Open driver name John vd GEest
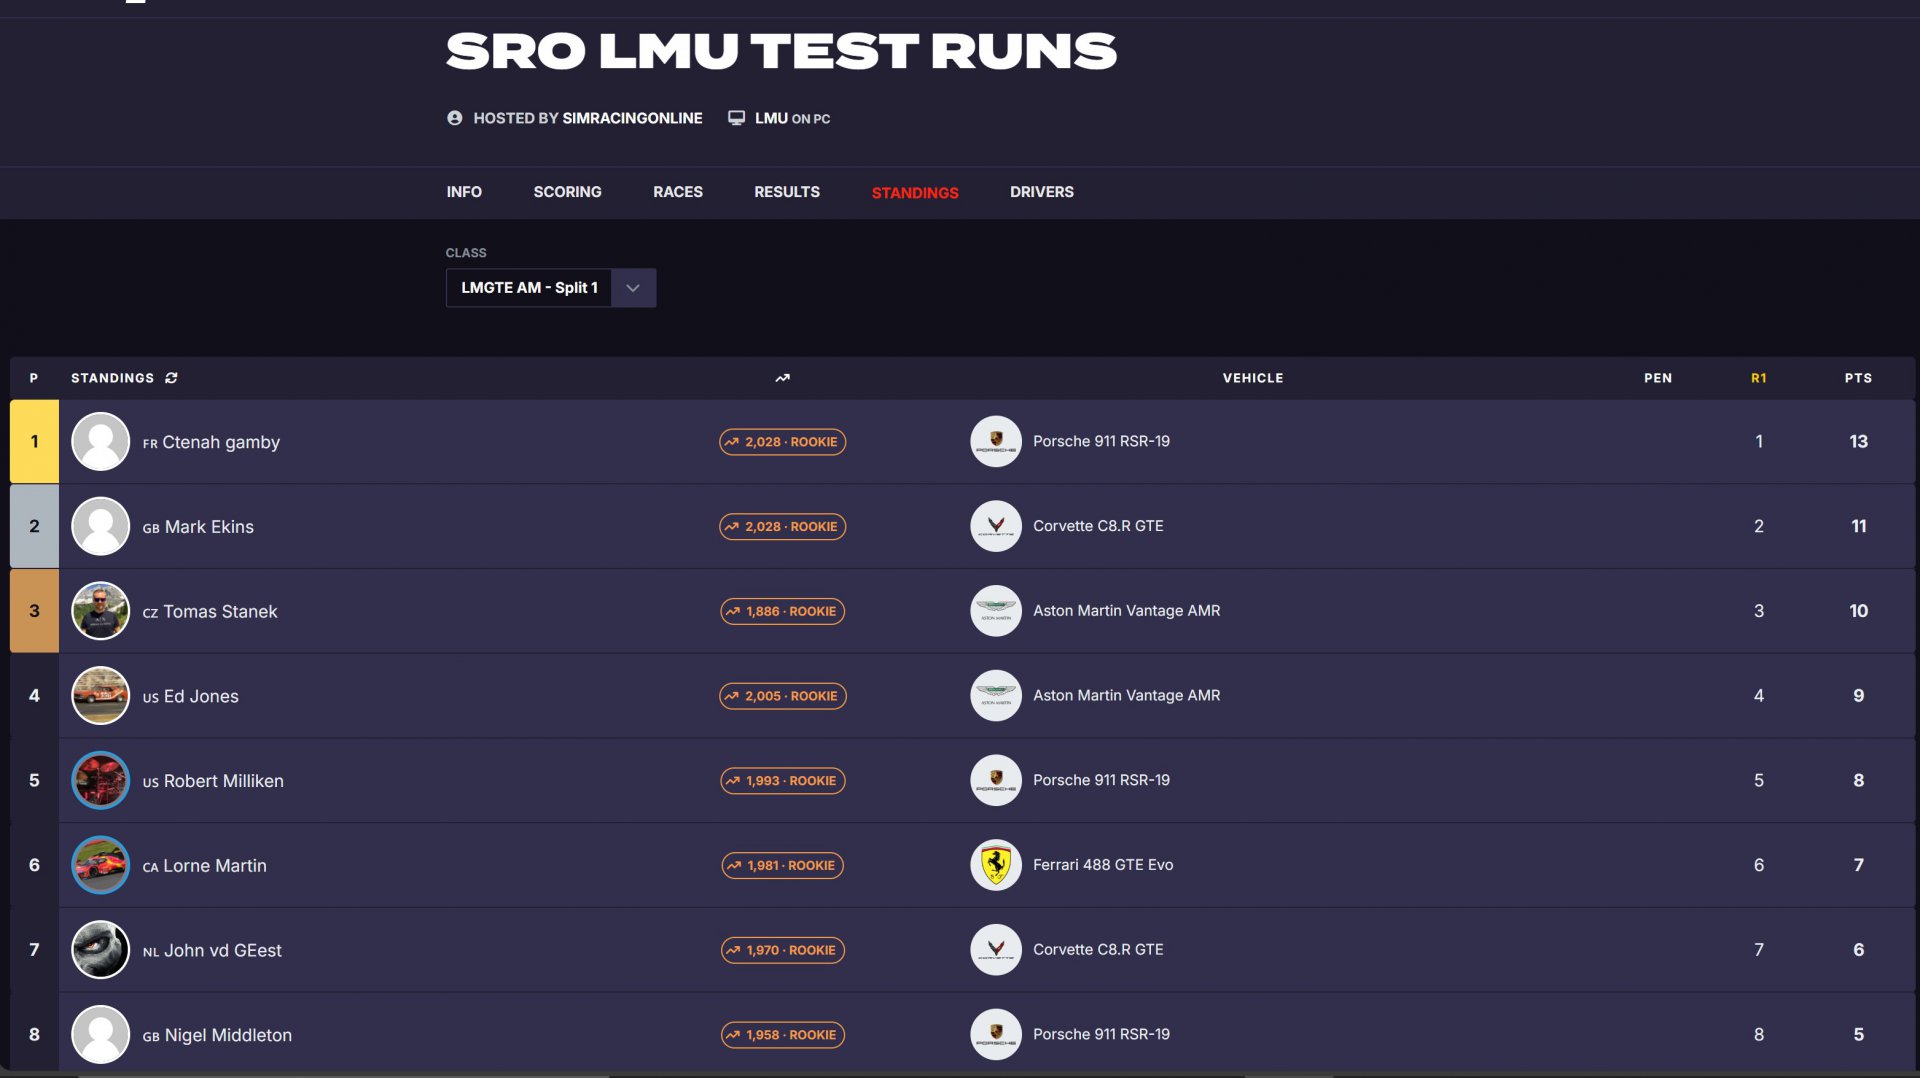 pyautogui.click(x=223, y=951)
